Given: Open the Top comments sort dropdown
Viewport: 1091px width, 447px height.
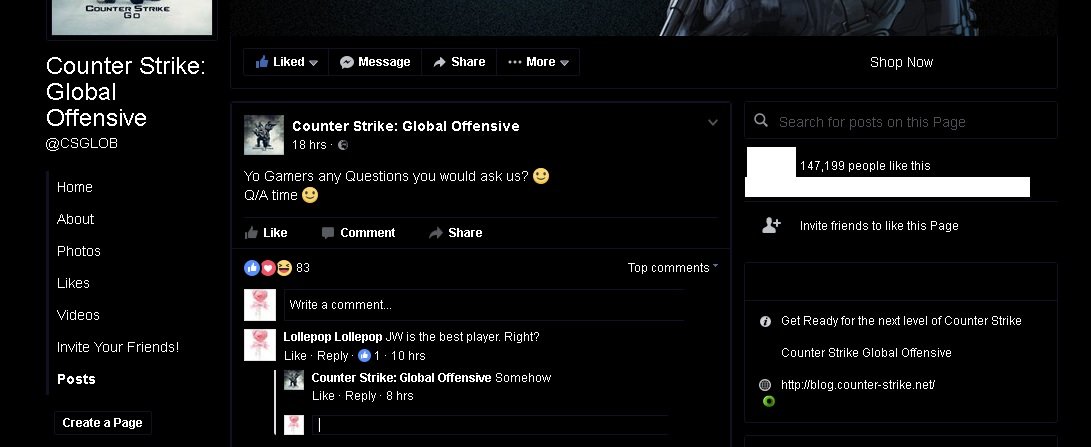Looking at the screenshot, I should (672, 267).
